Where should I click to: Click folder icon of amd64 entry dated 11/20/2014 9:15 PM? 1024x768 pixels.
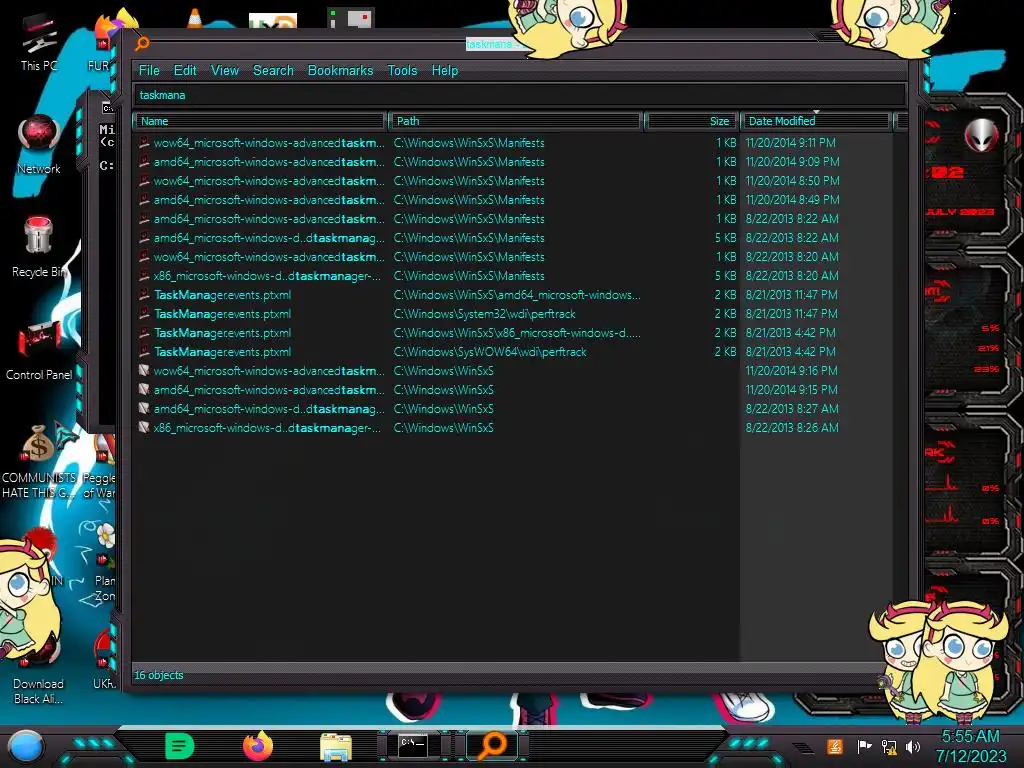point(144,389)
